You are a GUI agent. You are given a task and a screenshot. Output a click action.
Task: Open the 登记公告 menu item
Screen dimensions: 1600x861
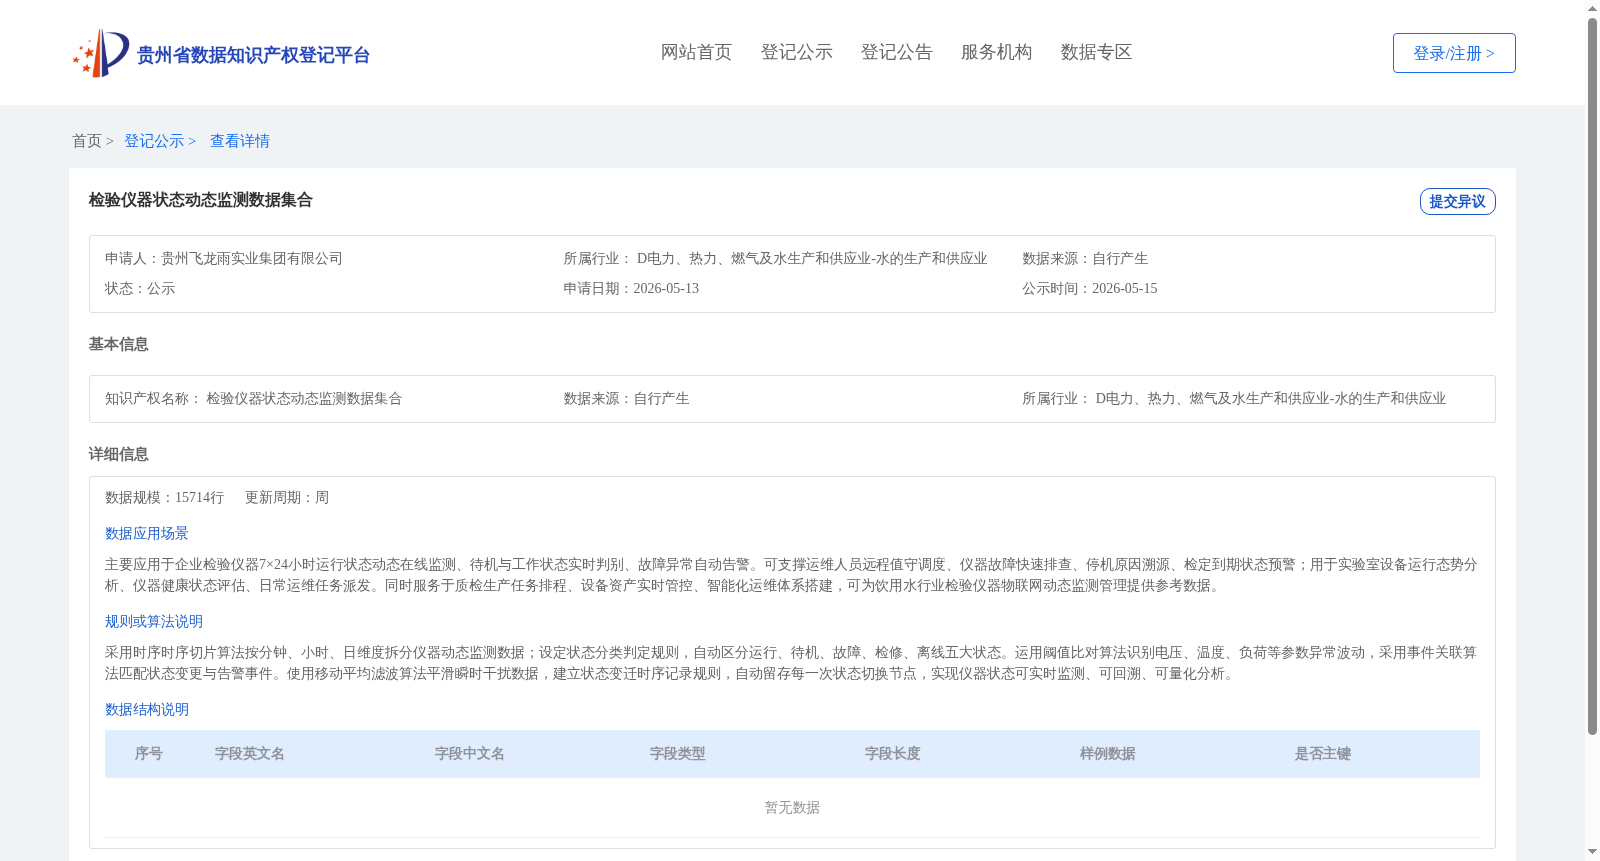click(x=896, y=52)
